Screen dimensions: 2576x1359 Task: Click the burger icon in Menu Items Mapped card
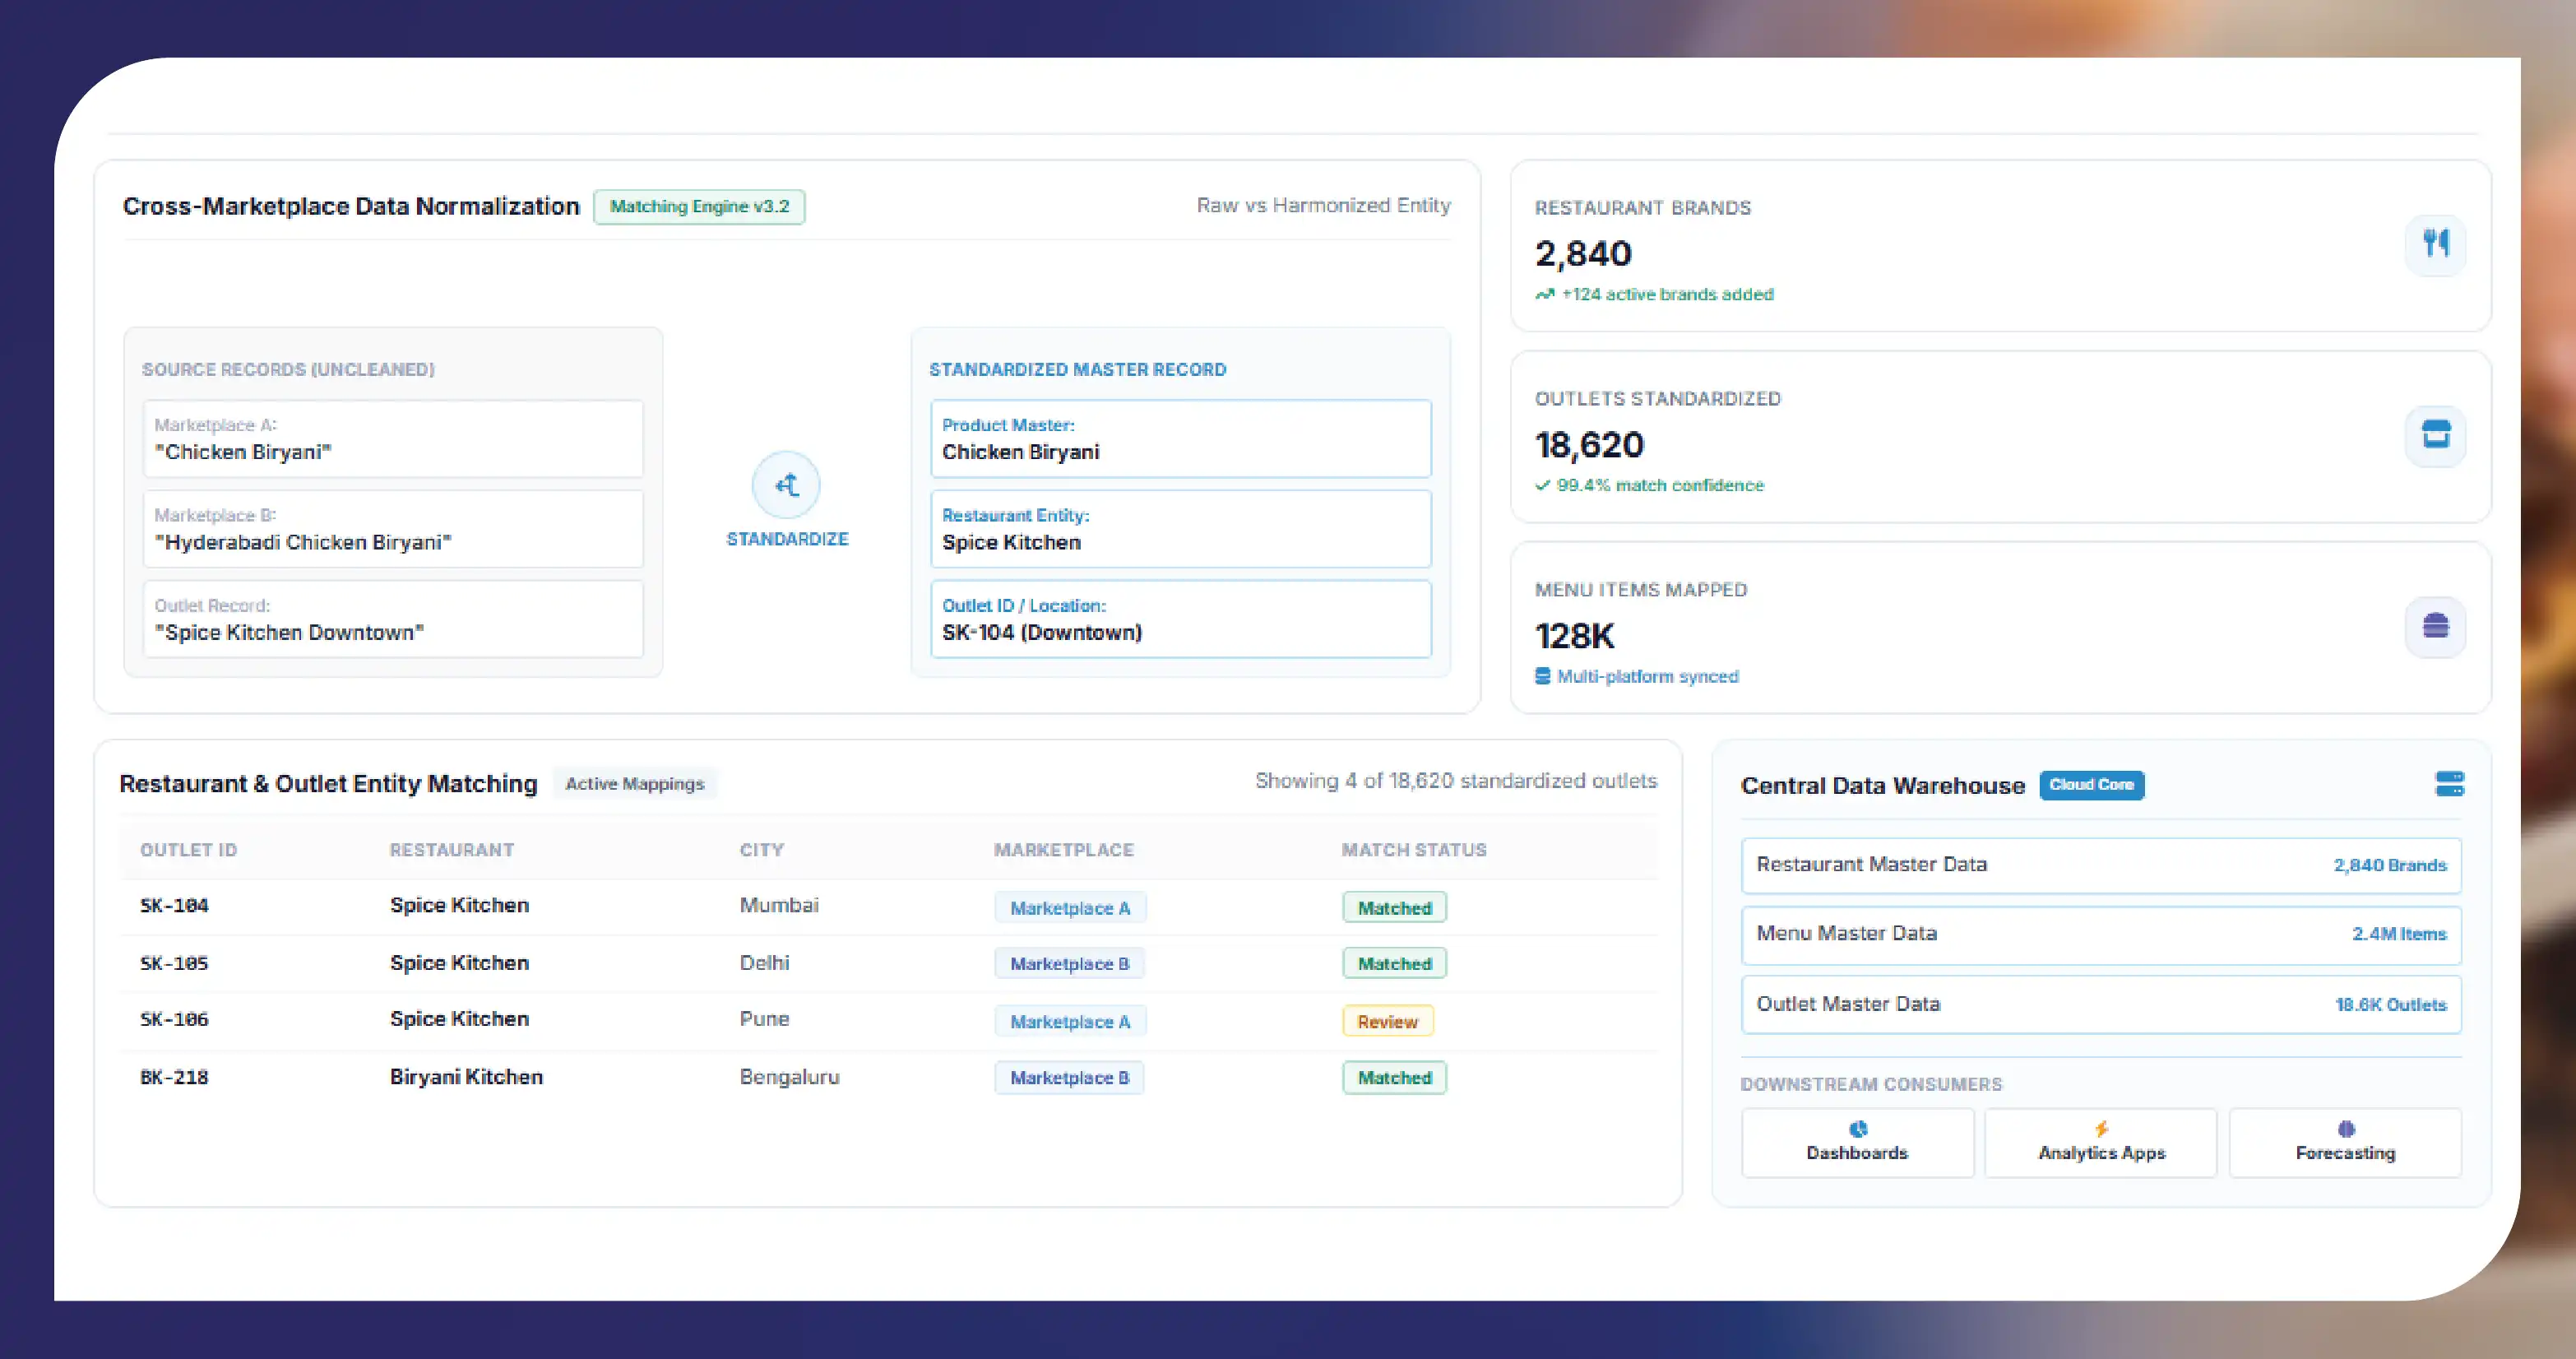click(2435, 627)
